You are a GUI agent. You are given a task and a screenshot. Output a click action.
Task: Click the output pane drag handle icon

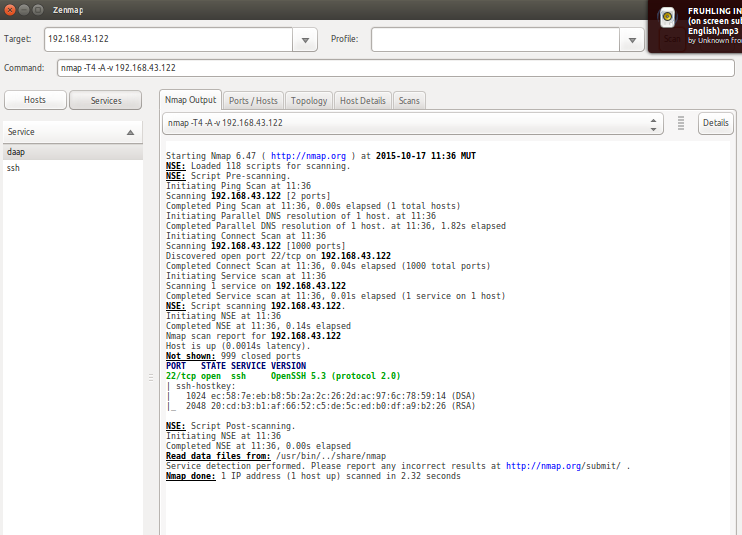[680, 123]
